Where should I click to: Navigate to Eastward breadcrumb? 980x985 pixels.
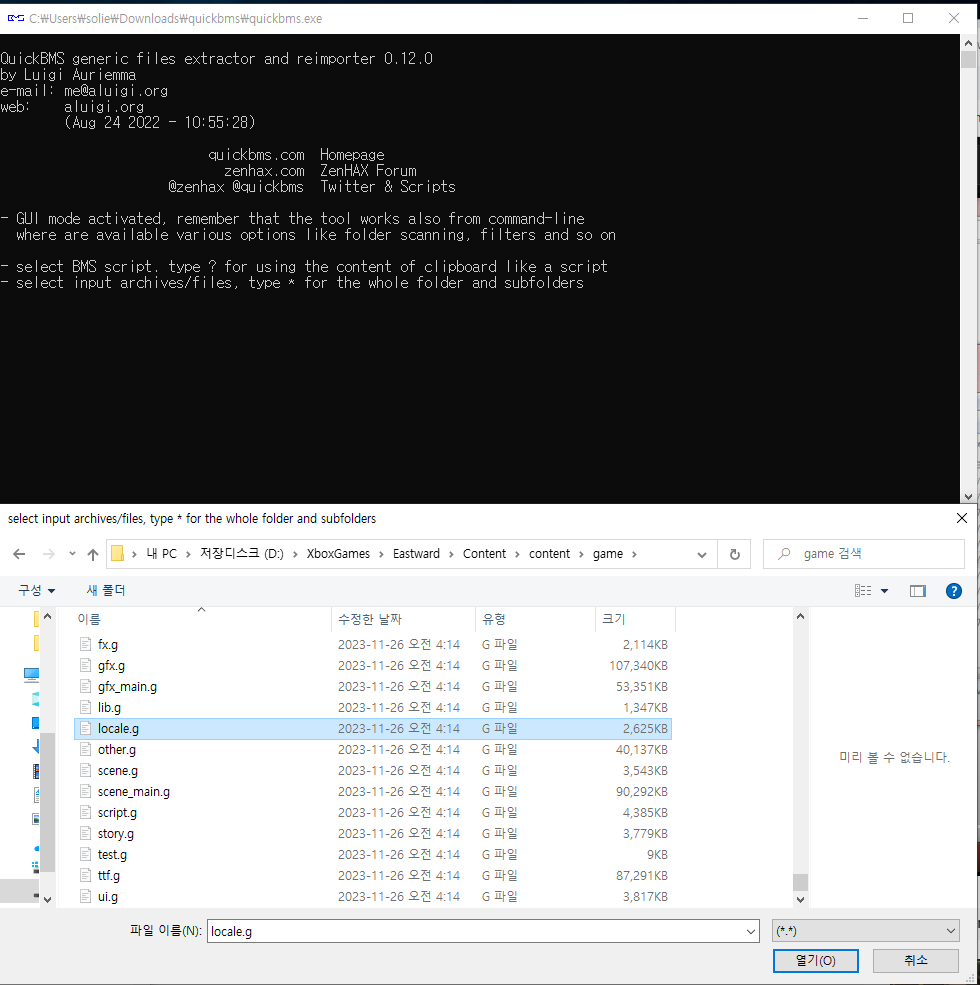tap(416, 554)
